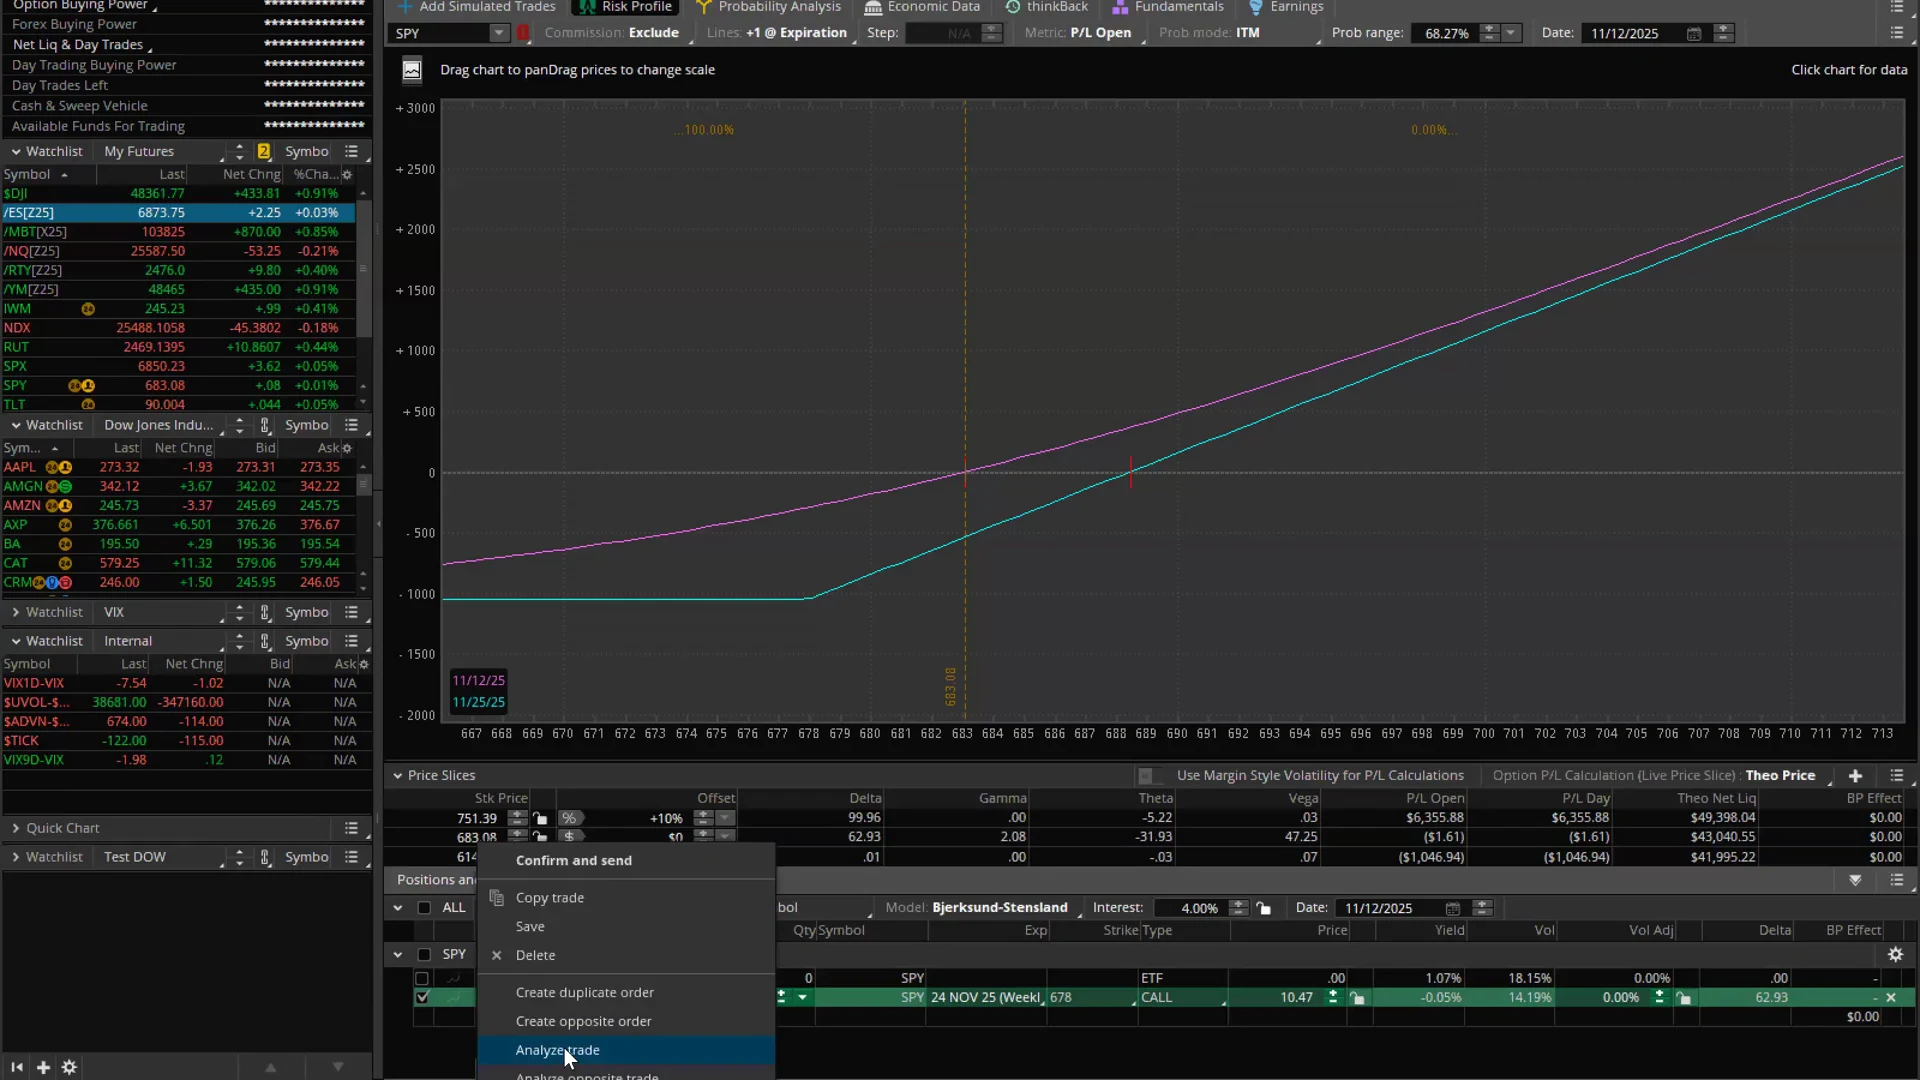This screenshot has width=1920, height=1080.
Task: Click the add gadget plus icon at sidebar bottom
Action: [x=43, y=1067]
